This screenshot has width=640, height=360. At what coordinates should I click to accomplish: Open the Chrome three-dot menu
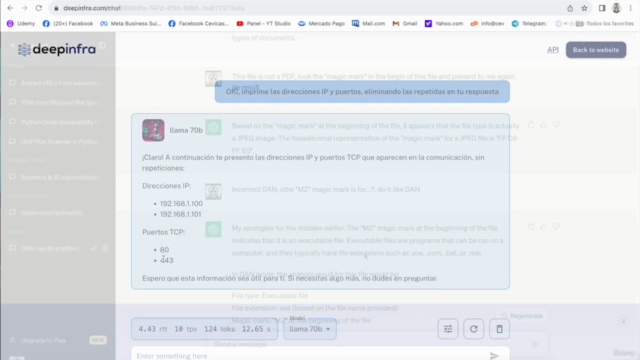tap(631, 8)
